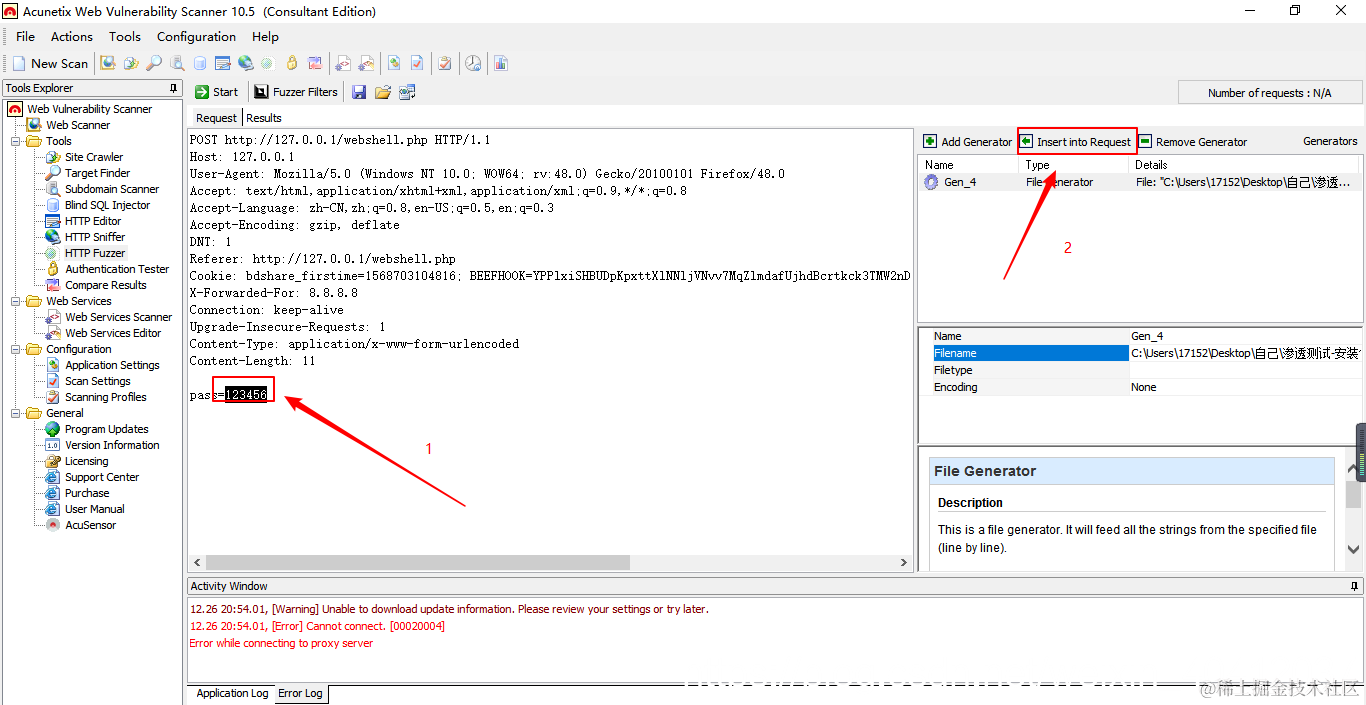Click the Filename property value field
1366x705 pixels.
pyautogui.click(x=1245, y=353)
